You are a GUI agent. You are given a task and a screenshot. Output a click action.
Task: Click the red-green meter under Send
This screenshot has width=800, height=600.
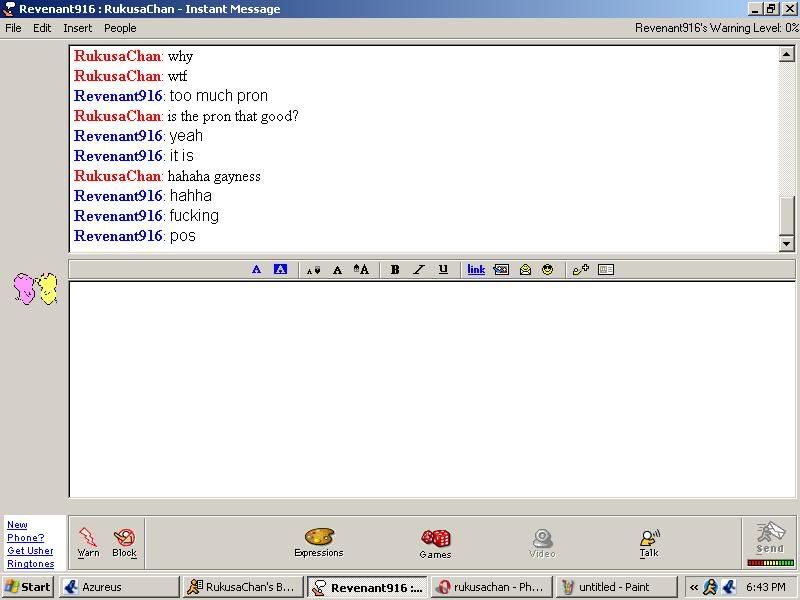[x=770, y=563]
